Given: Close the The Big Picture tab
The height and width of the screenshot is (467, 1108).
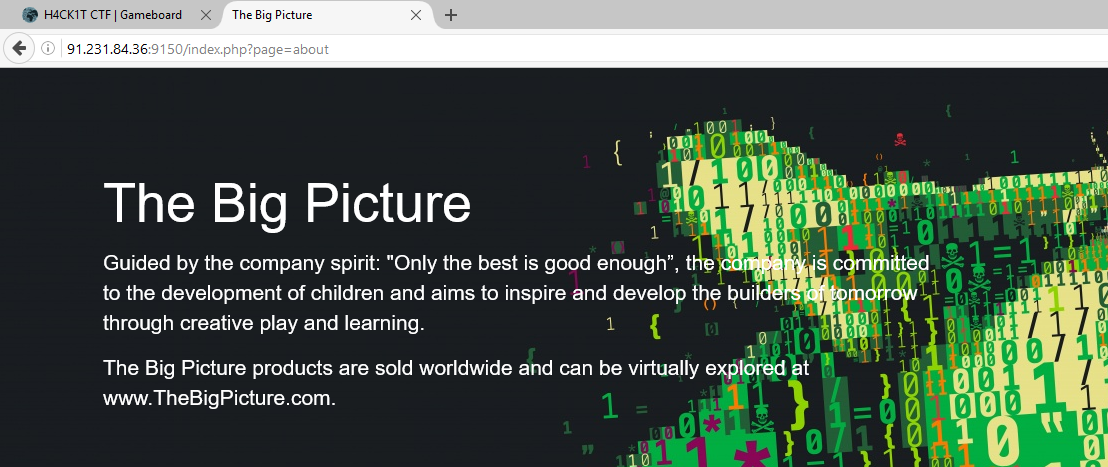Looking at the screenshot, I should pos(416,16).
